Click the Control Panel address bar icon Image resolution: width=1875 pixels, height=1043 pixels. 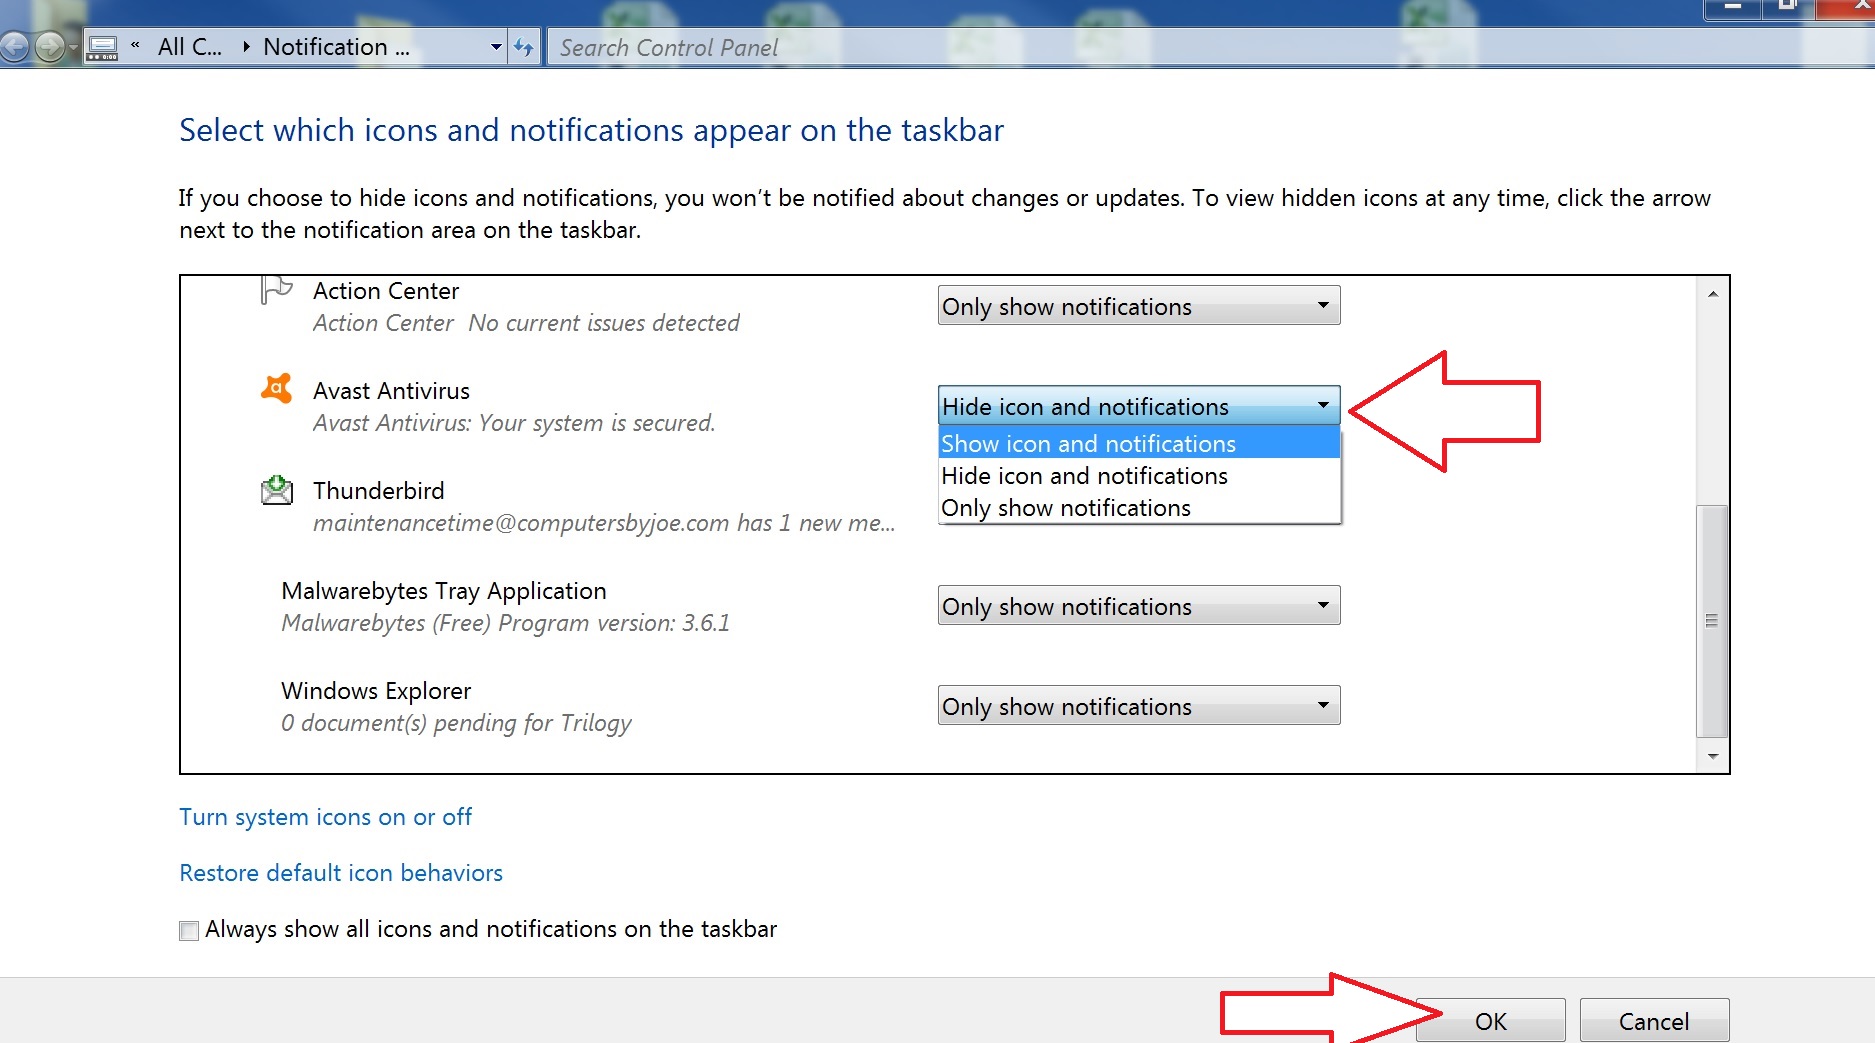click(102, 47)
